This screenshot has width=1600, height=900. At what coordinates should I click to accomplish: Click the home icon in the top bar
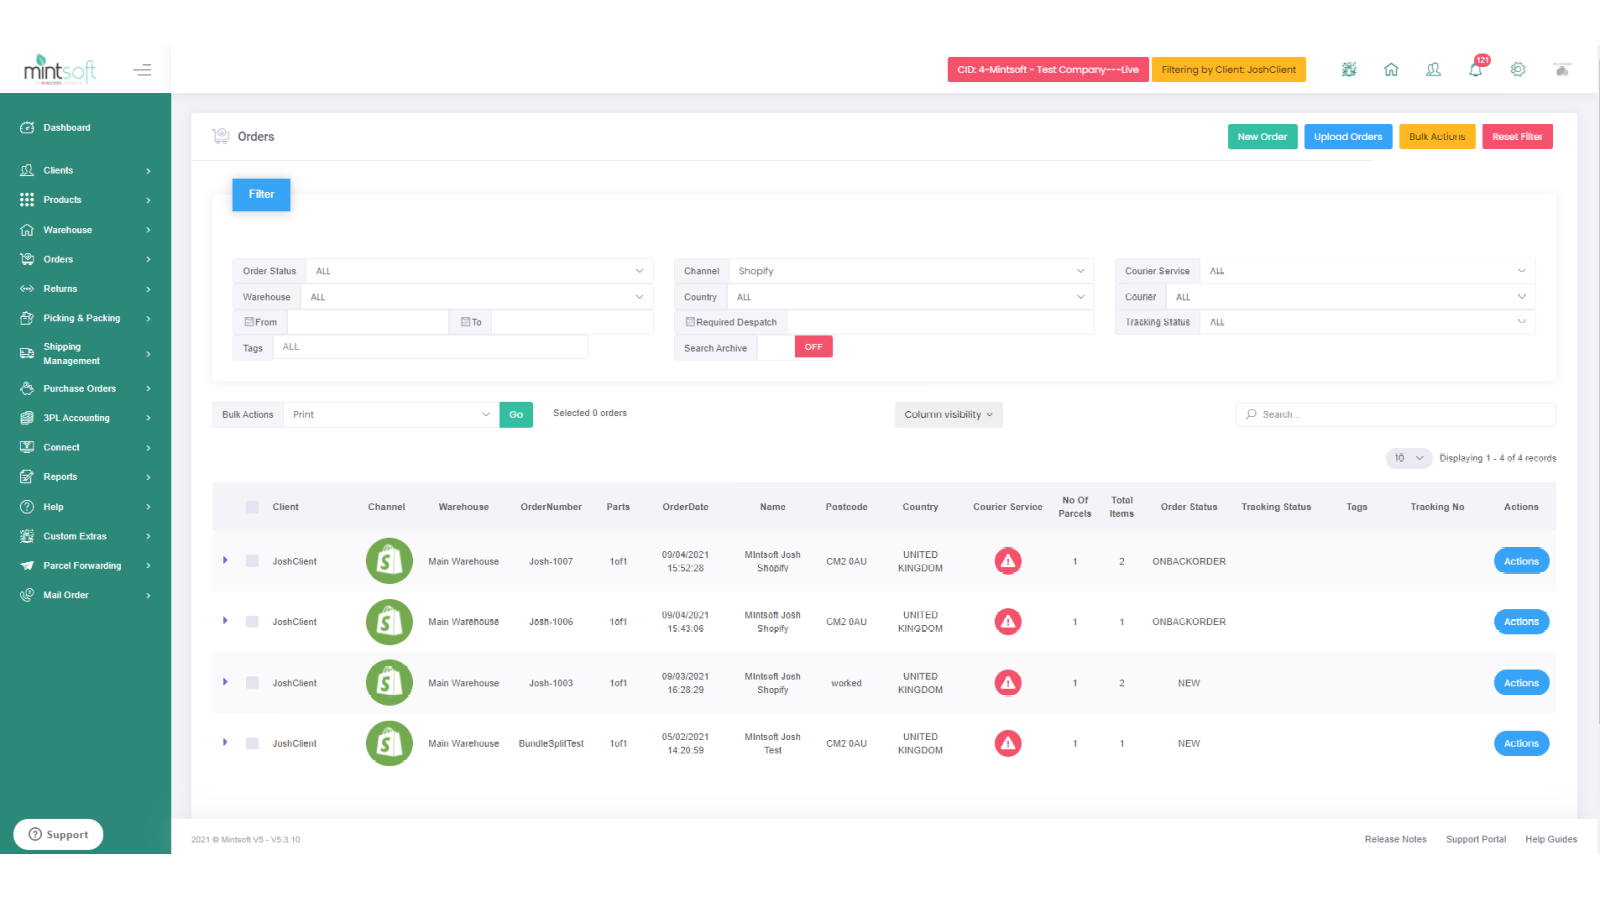1391,69
